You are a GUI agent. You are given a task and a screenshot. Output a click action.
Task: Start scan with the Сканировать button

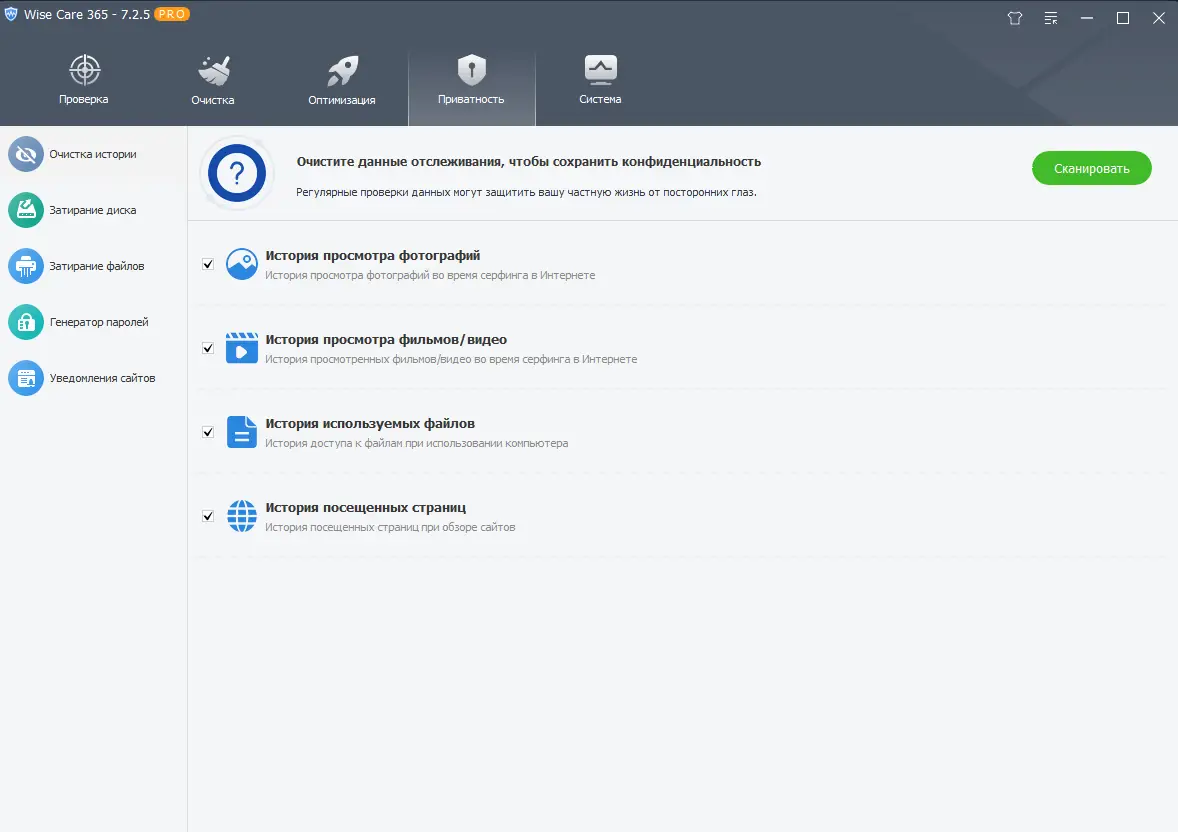point(1092,168)
